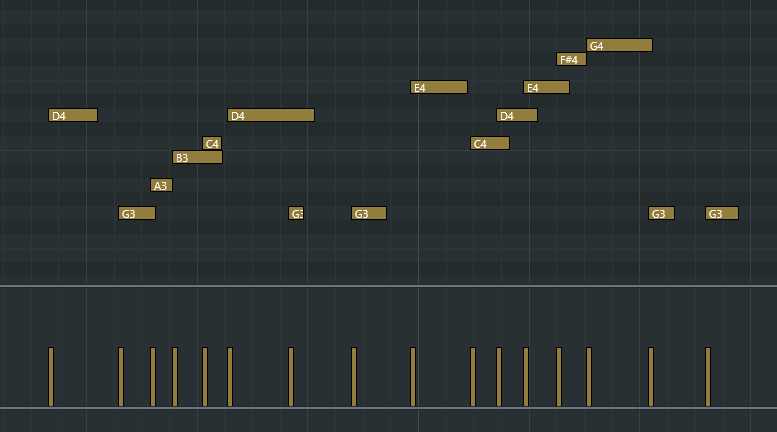Click the velocity bar of the G4 note
Screen dimensions: 777x432
coord(589,377)
